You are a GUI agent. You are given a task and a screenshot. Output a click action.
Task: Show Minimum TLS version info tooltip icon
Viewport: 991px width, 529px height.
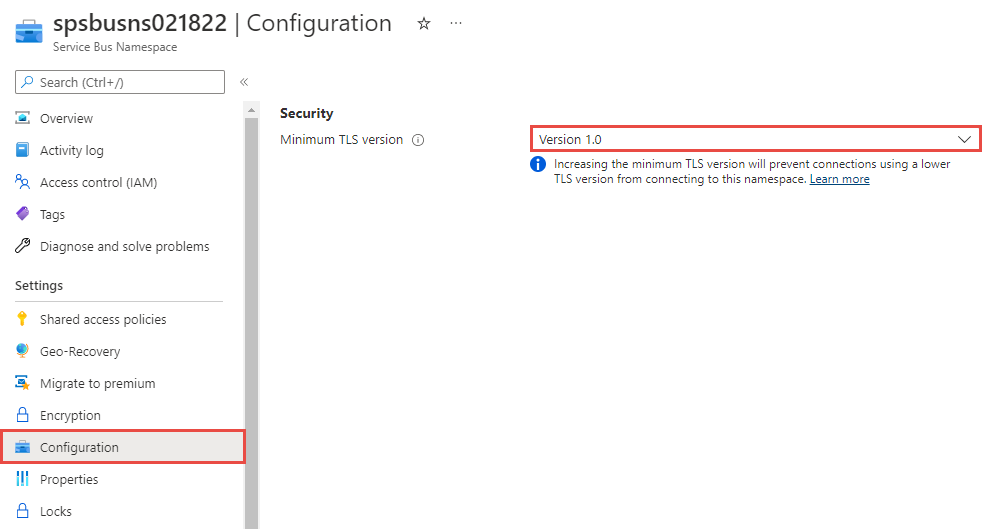pos(418,140)
